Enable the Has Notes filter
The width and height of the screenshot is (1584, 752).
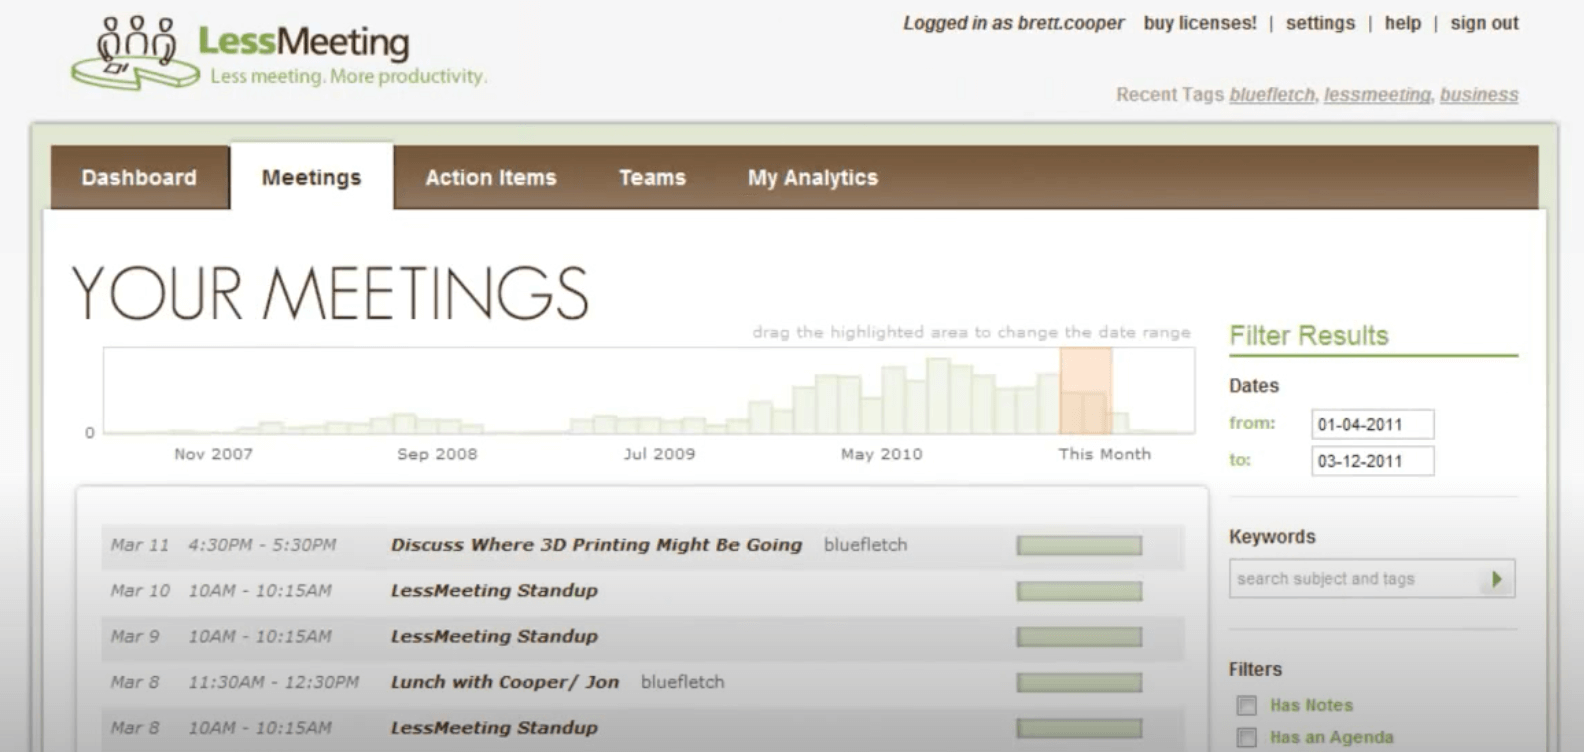1246,706
